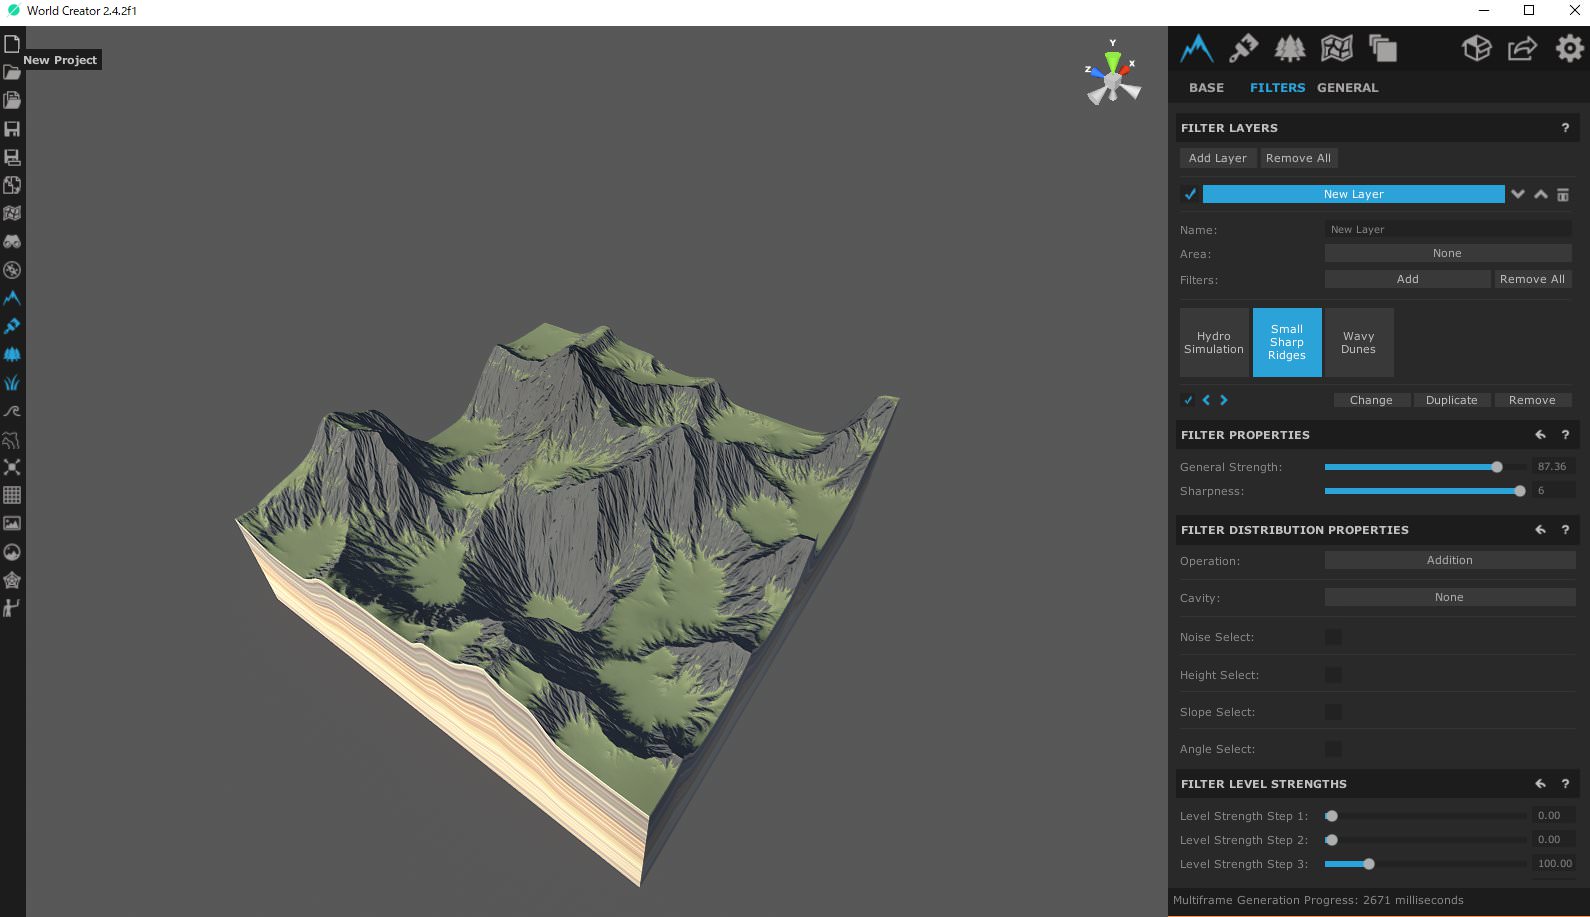Screen dimensions: 1590x917
Task: Open settings gear icon in right panel
Action: click(x=1569, y=48)
